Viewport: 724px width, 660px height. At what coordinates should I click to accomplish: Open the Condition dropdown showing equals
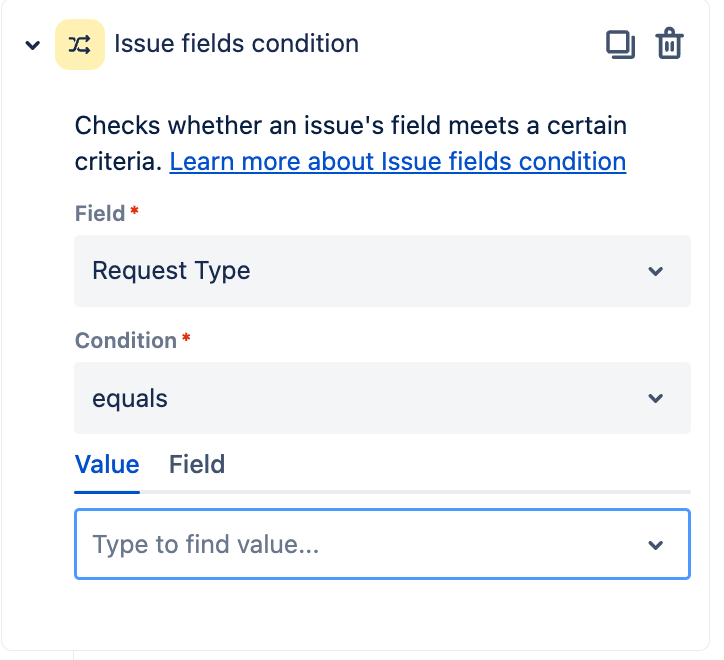[382, 398]
